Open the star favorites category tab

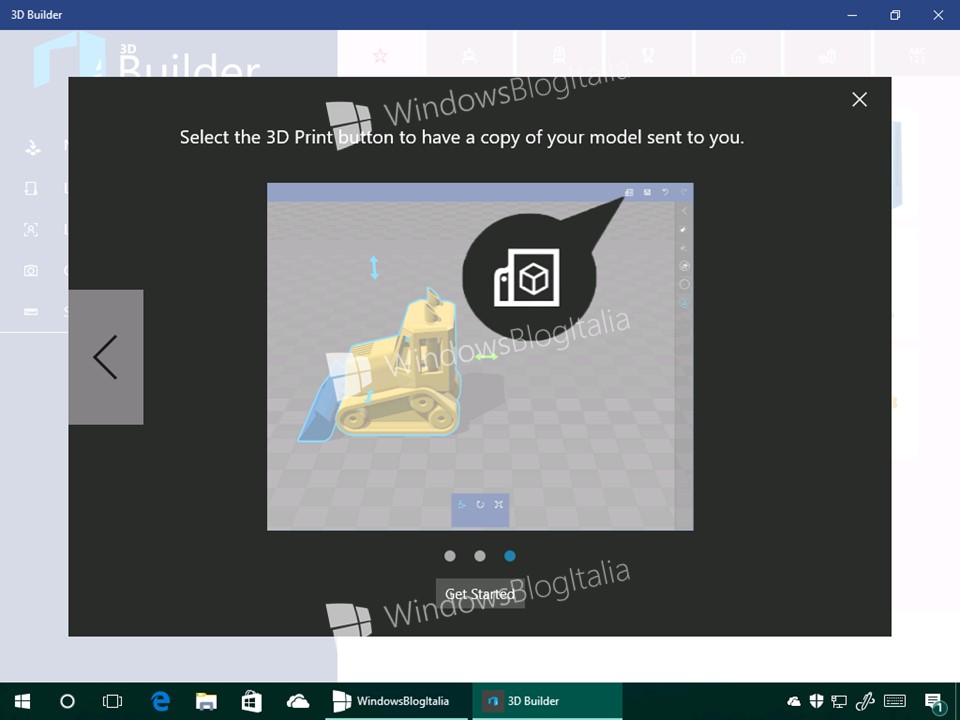click(x=380, y=56)
